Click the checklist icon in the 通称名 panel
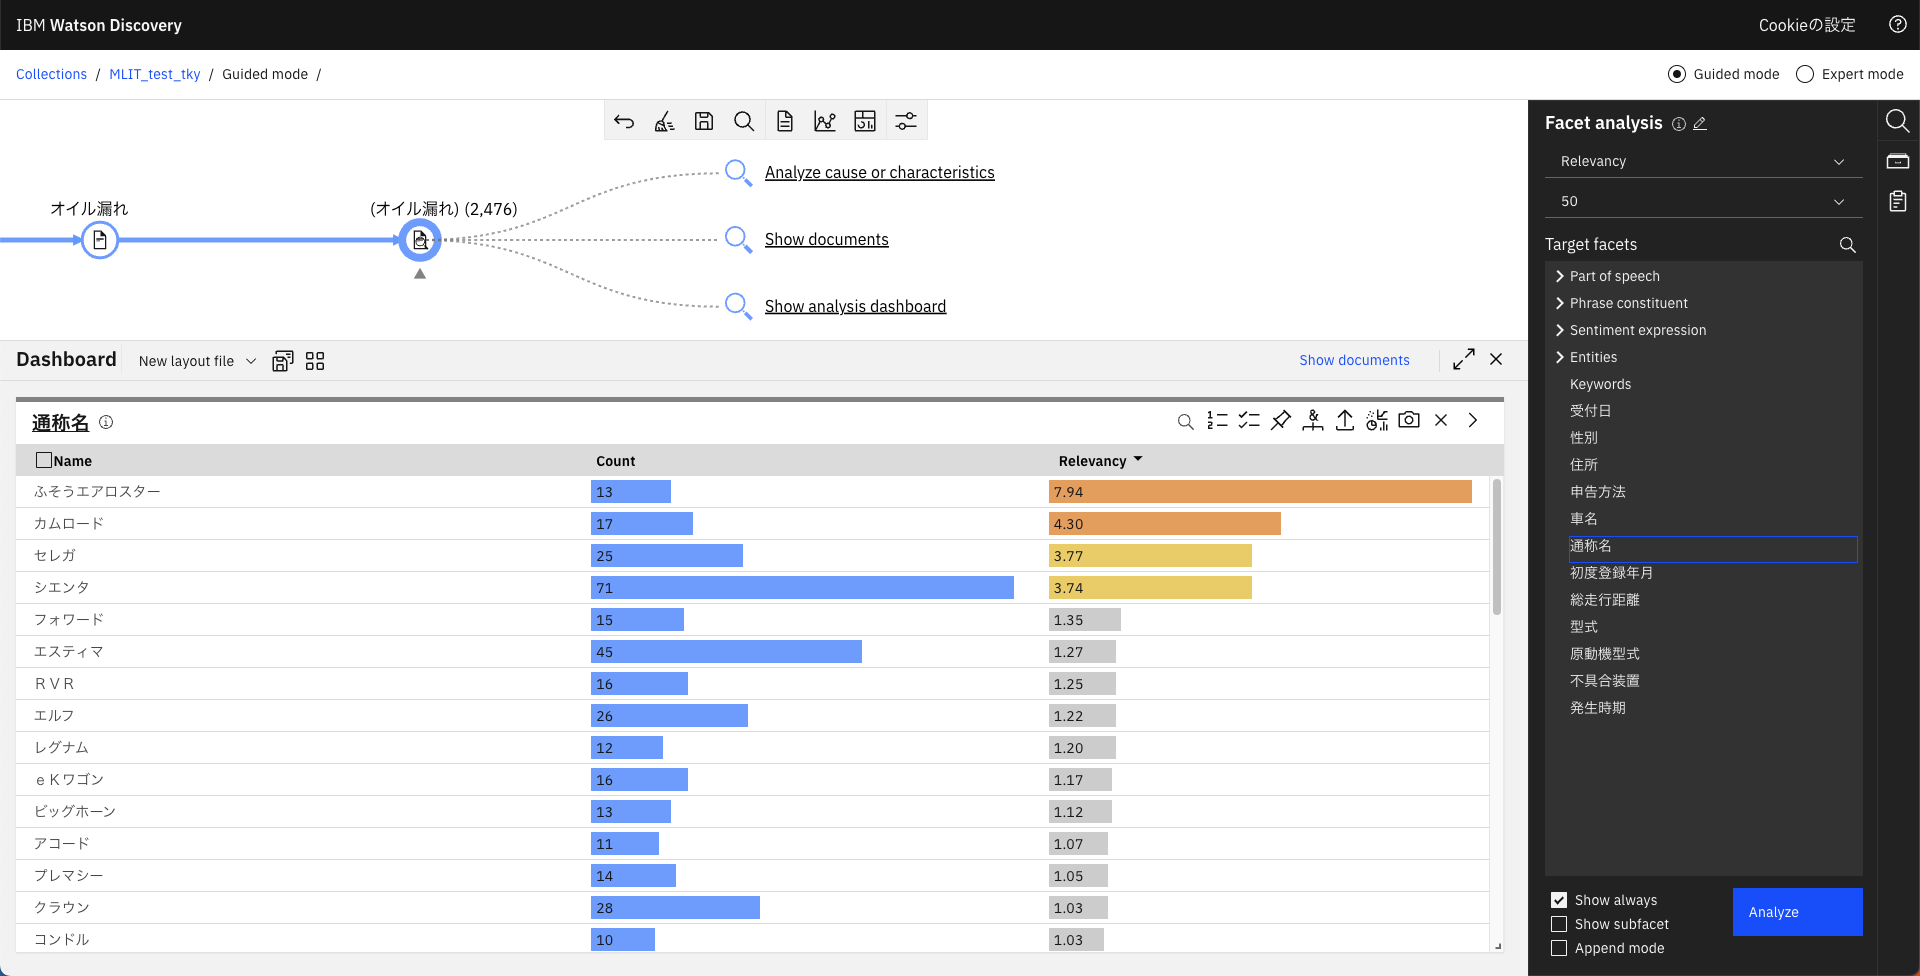 (1249, 421)
